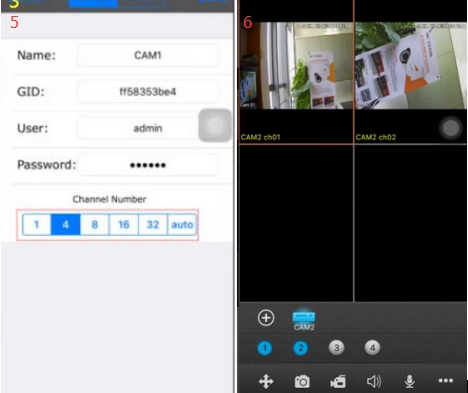Switch to channel page 4

(x=372, y=348)
